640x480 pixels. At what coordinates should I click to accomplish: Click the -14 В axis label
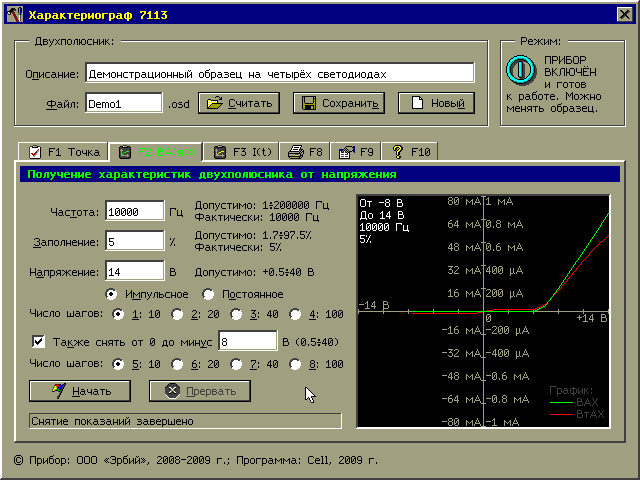(374, 305)
